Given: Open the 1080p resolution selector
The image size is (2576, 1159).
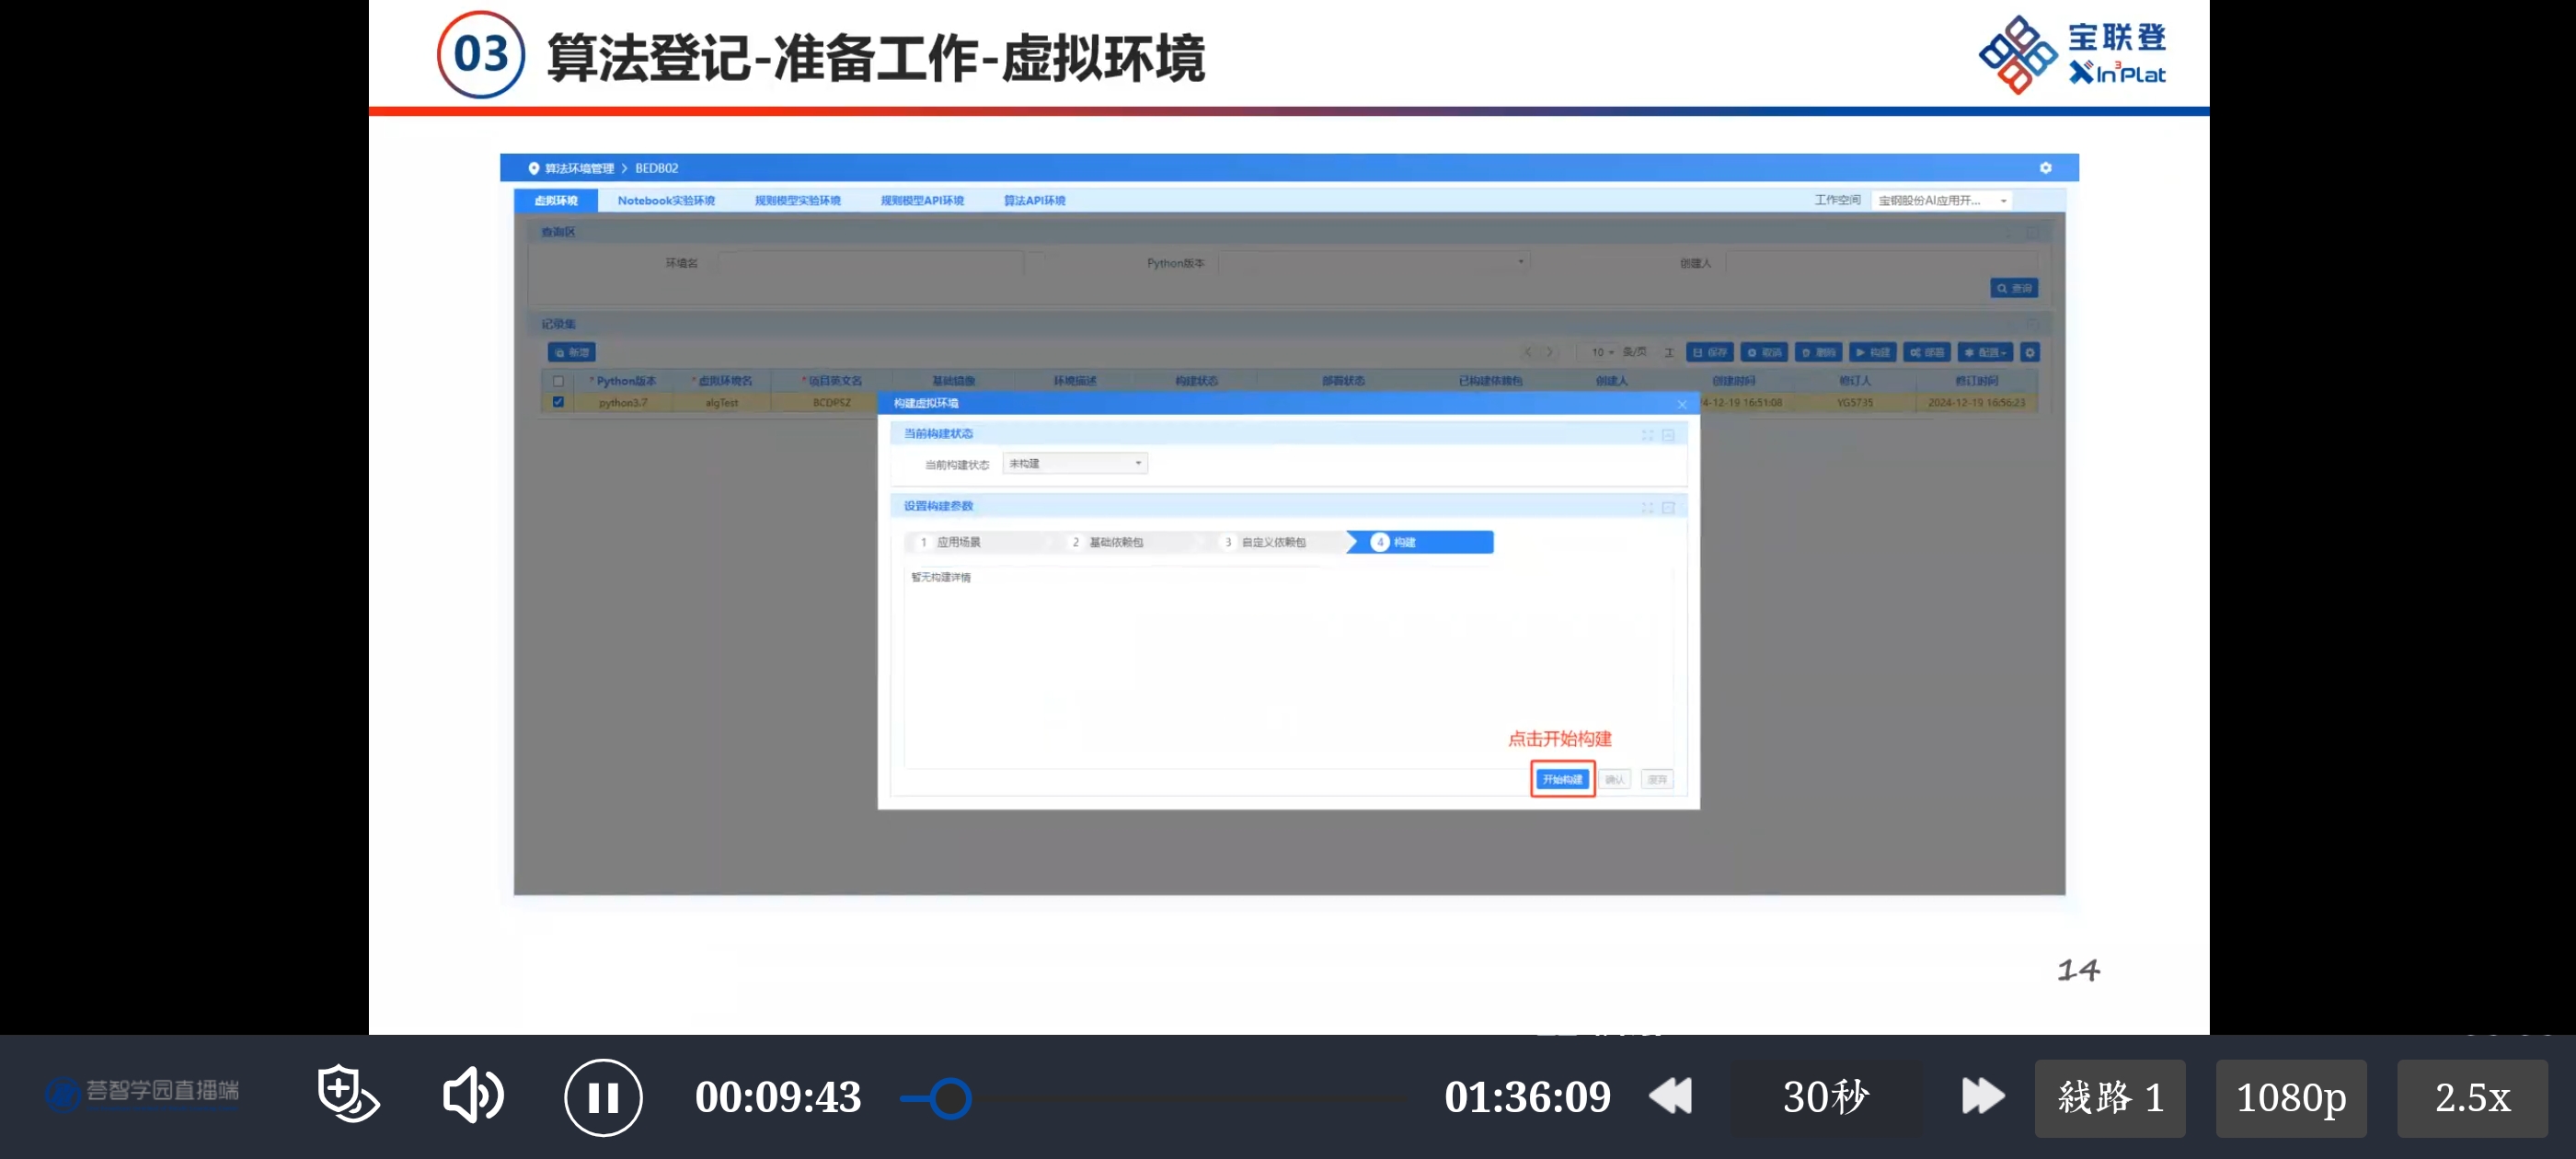Looking at the screenshot, I should 2290,1098.
